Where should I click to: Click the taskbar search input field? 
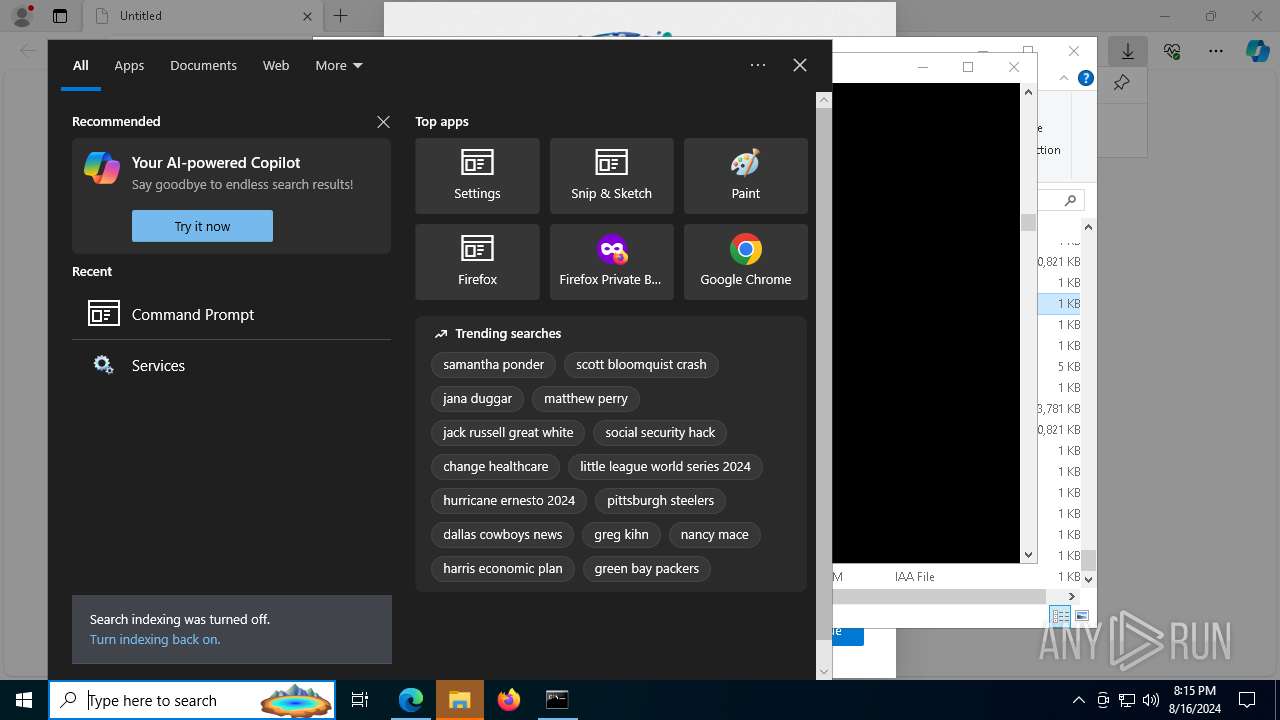[x=193, y=700]
